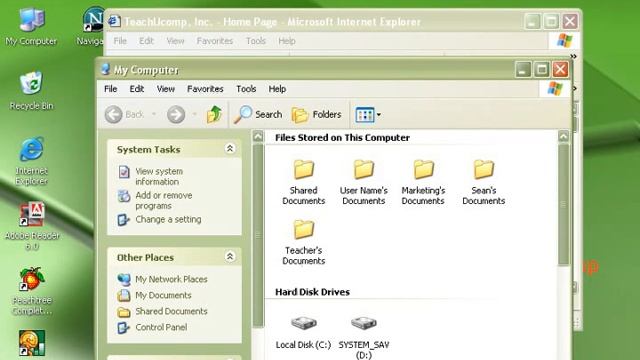640x360 pixels.
Task: Click Files Stored on This Computer heading
Action: click(342, 138)
